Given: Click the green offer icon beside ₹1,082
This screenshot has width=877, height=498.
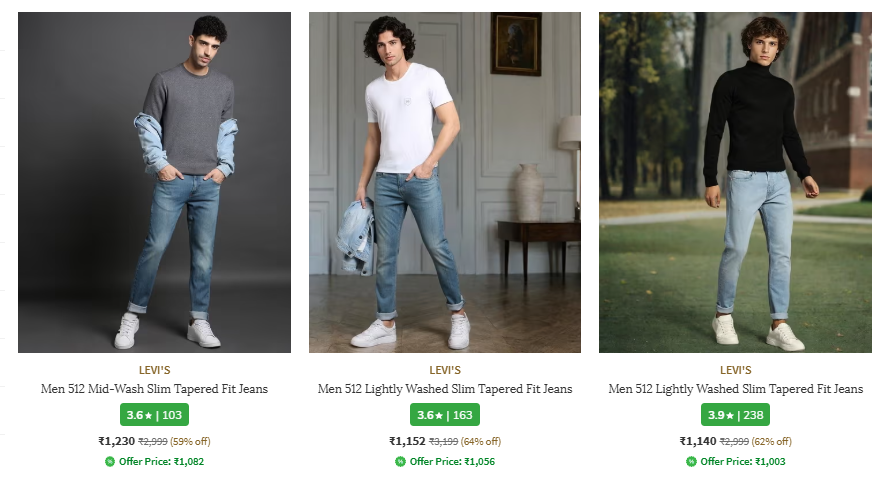Looking at the screenshot, I should pos(110,462).
